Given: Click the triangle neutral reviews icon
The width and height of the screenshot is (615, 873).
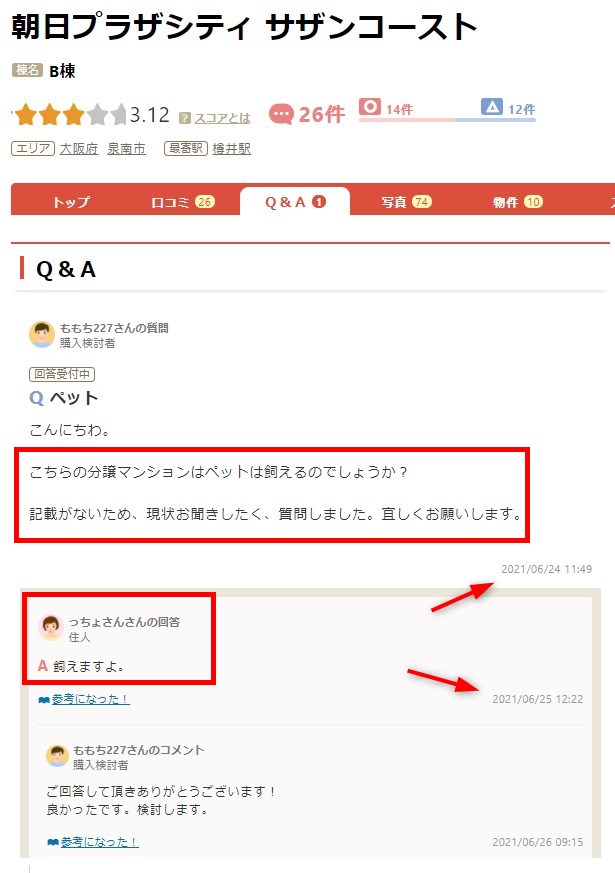Looking at the screenshot, I should 491,106.
